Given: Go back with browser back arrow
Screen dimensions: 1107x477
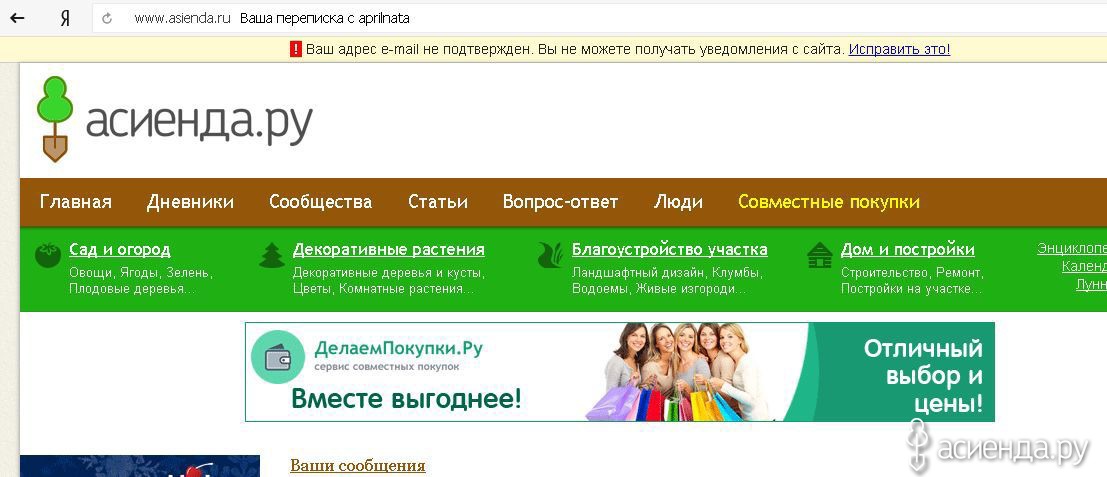Looking at the screenshot, I should pyautogui.click(x=16, y=18).
